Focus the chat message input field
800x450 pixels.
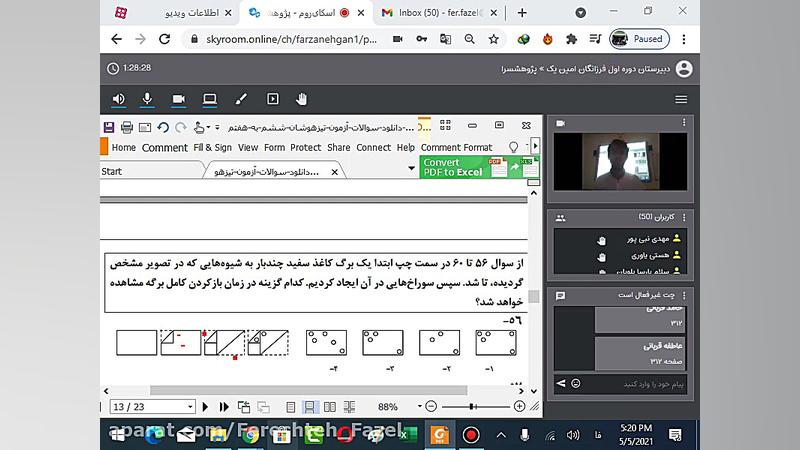pyautogui.click(x=635, y=384)
